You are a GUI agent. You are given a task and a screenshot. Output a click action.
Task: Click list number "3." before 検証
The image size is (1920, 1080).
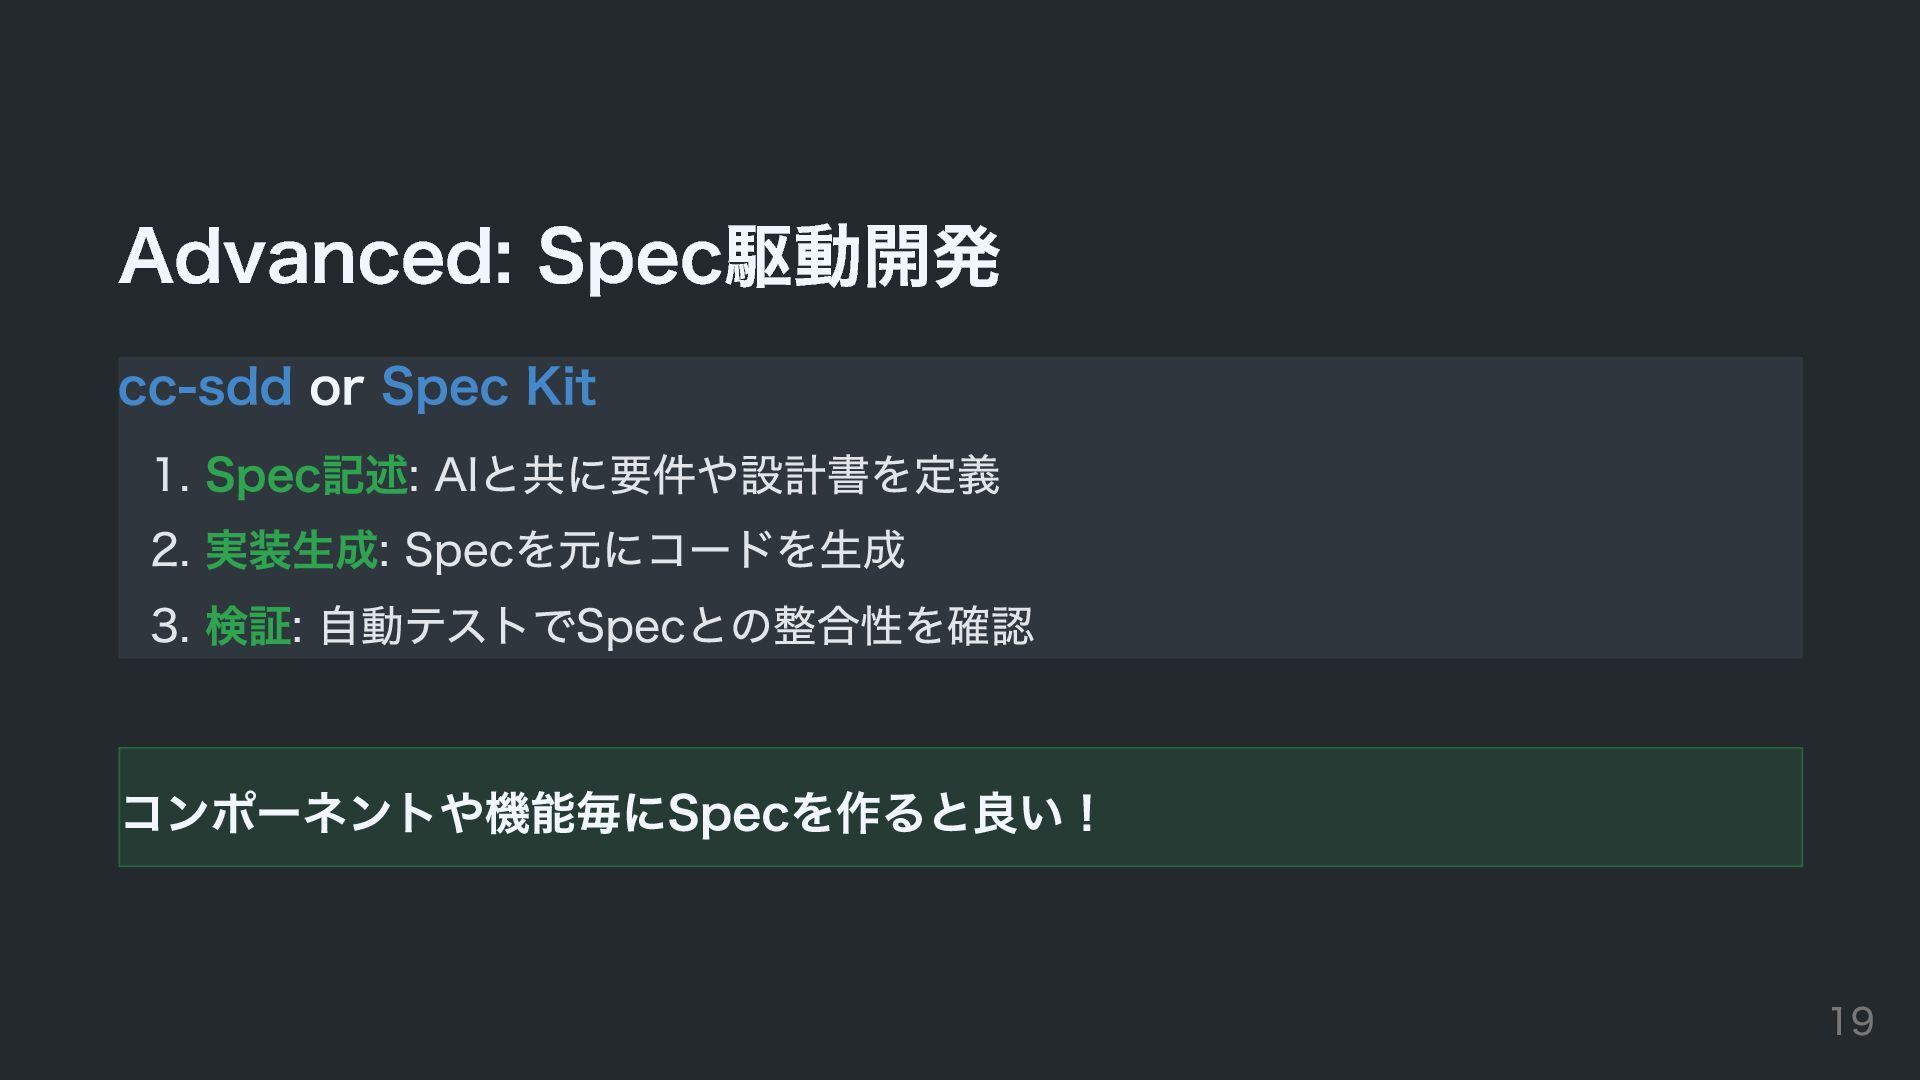pyautogui.click(x=170, y=627)
